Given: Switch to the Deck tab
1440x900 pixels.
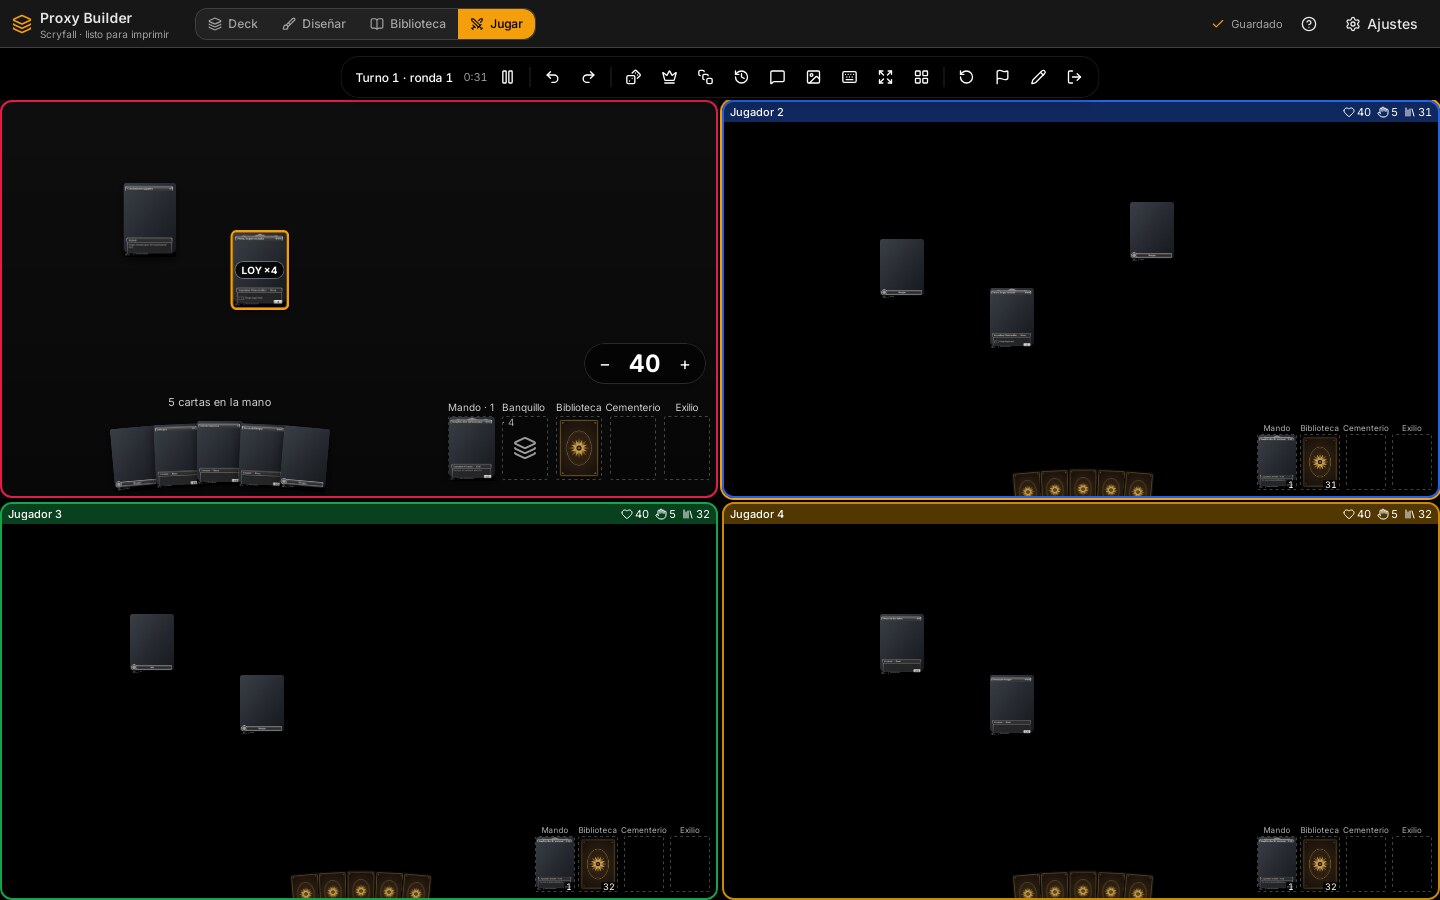Looking at the screenshot, I should (233, 24).
